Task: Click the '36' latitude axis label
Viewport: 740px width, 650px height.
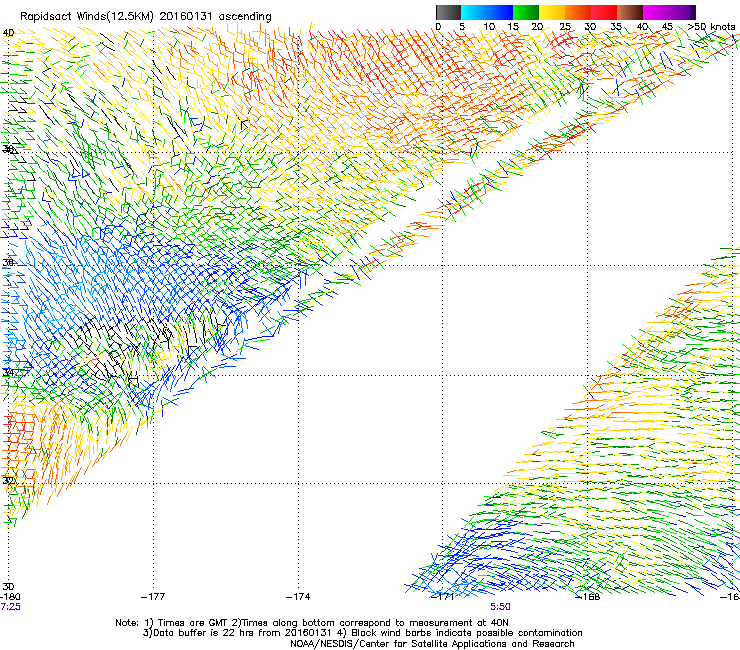Action: (x=8, y=263)
